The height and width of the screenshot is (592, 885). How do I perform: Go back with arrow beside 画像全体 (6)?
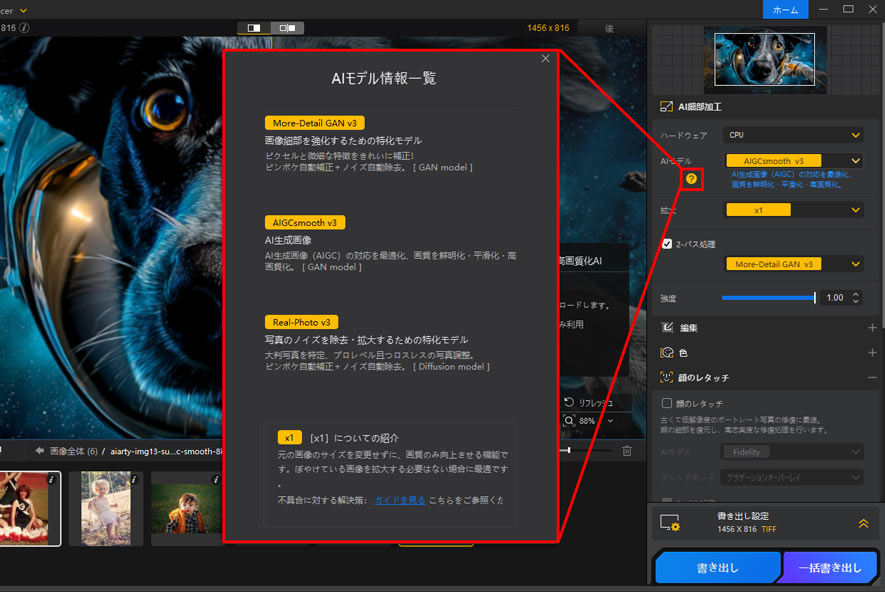[x=40, y=450]
